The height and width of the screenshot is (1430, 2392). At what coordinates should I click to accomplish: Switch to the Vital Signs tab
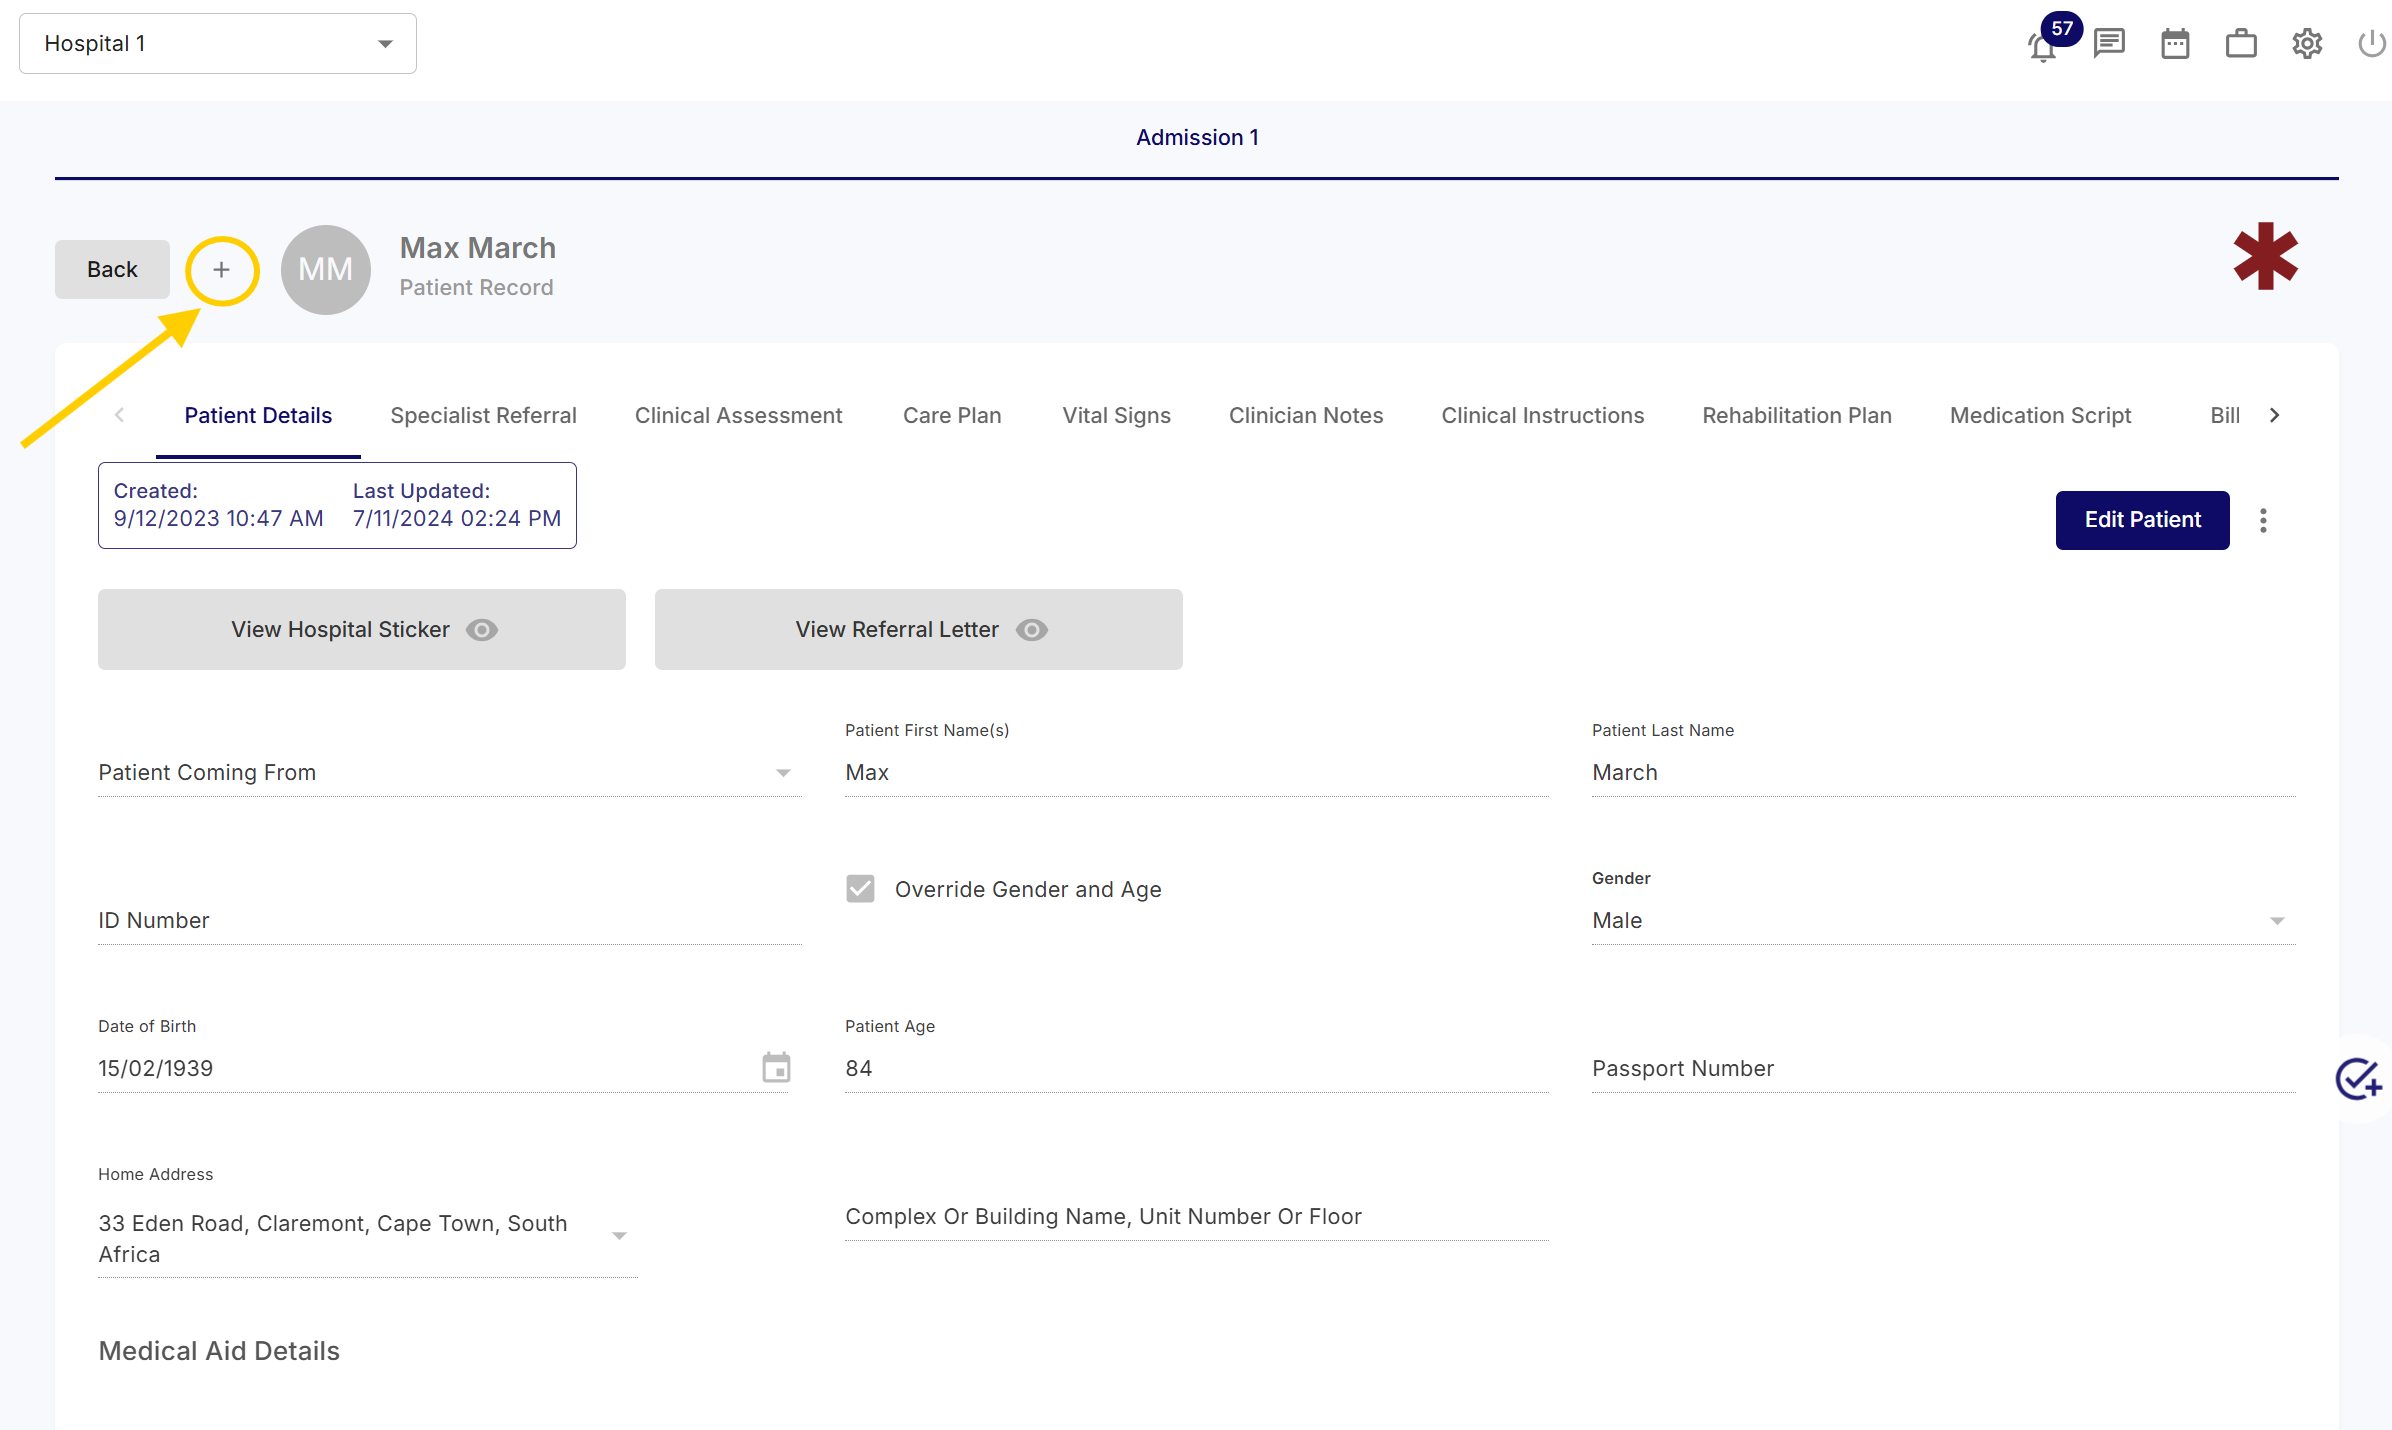1116,415
